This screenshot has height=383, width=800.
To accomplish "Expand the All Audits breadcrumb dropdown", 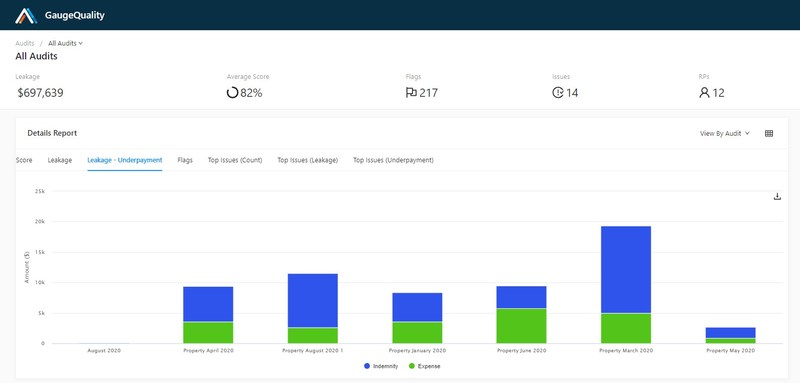I will click(x=65, y=43).
